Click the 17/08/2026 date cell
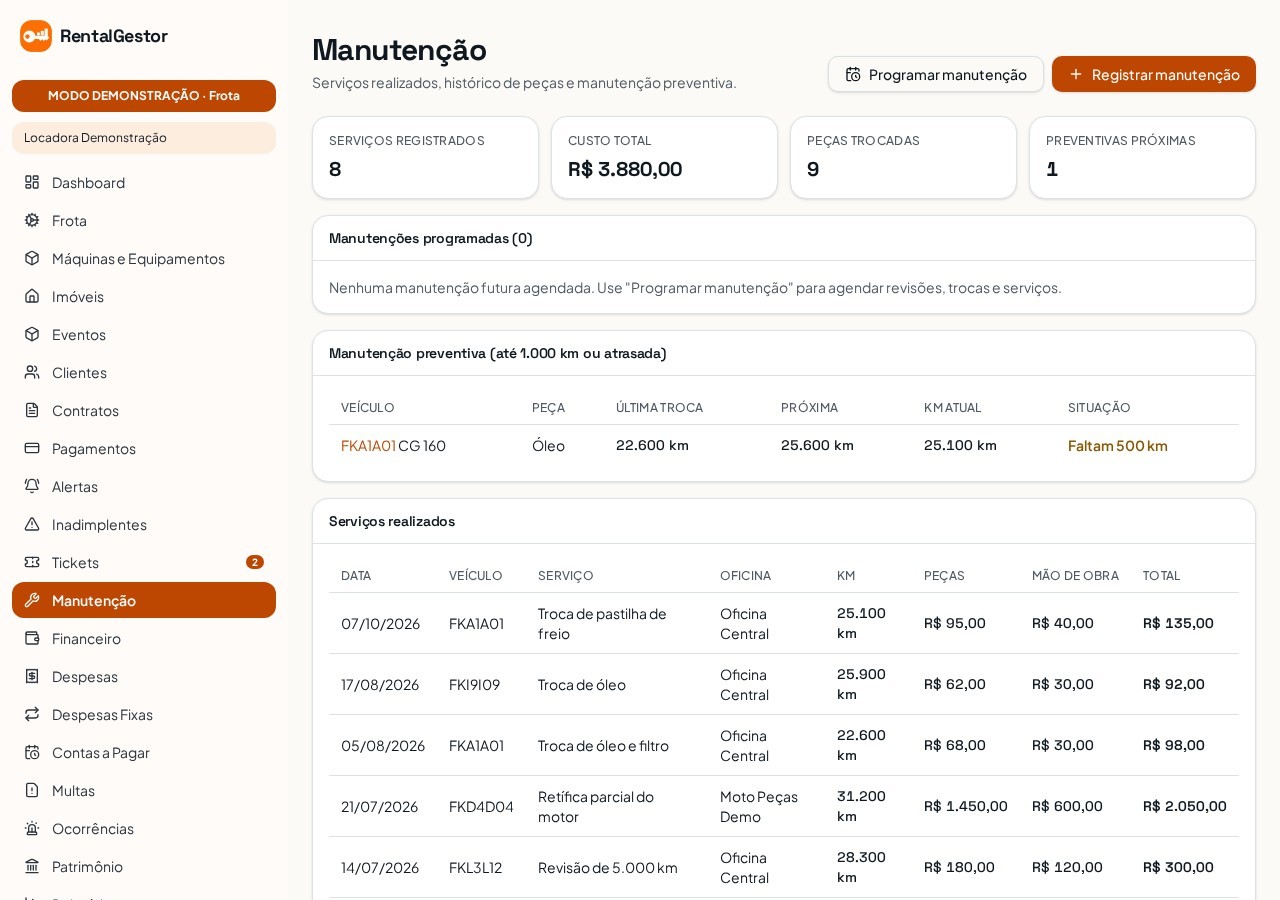Image resolution: width=1280 pixels, height=900 pixels. 380,685
